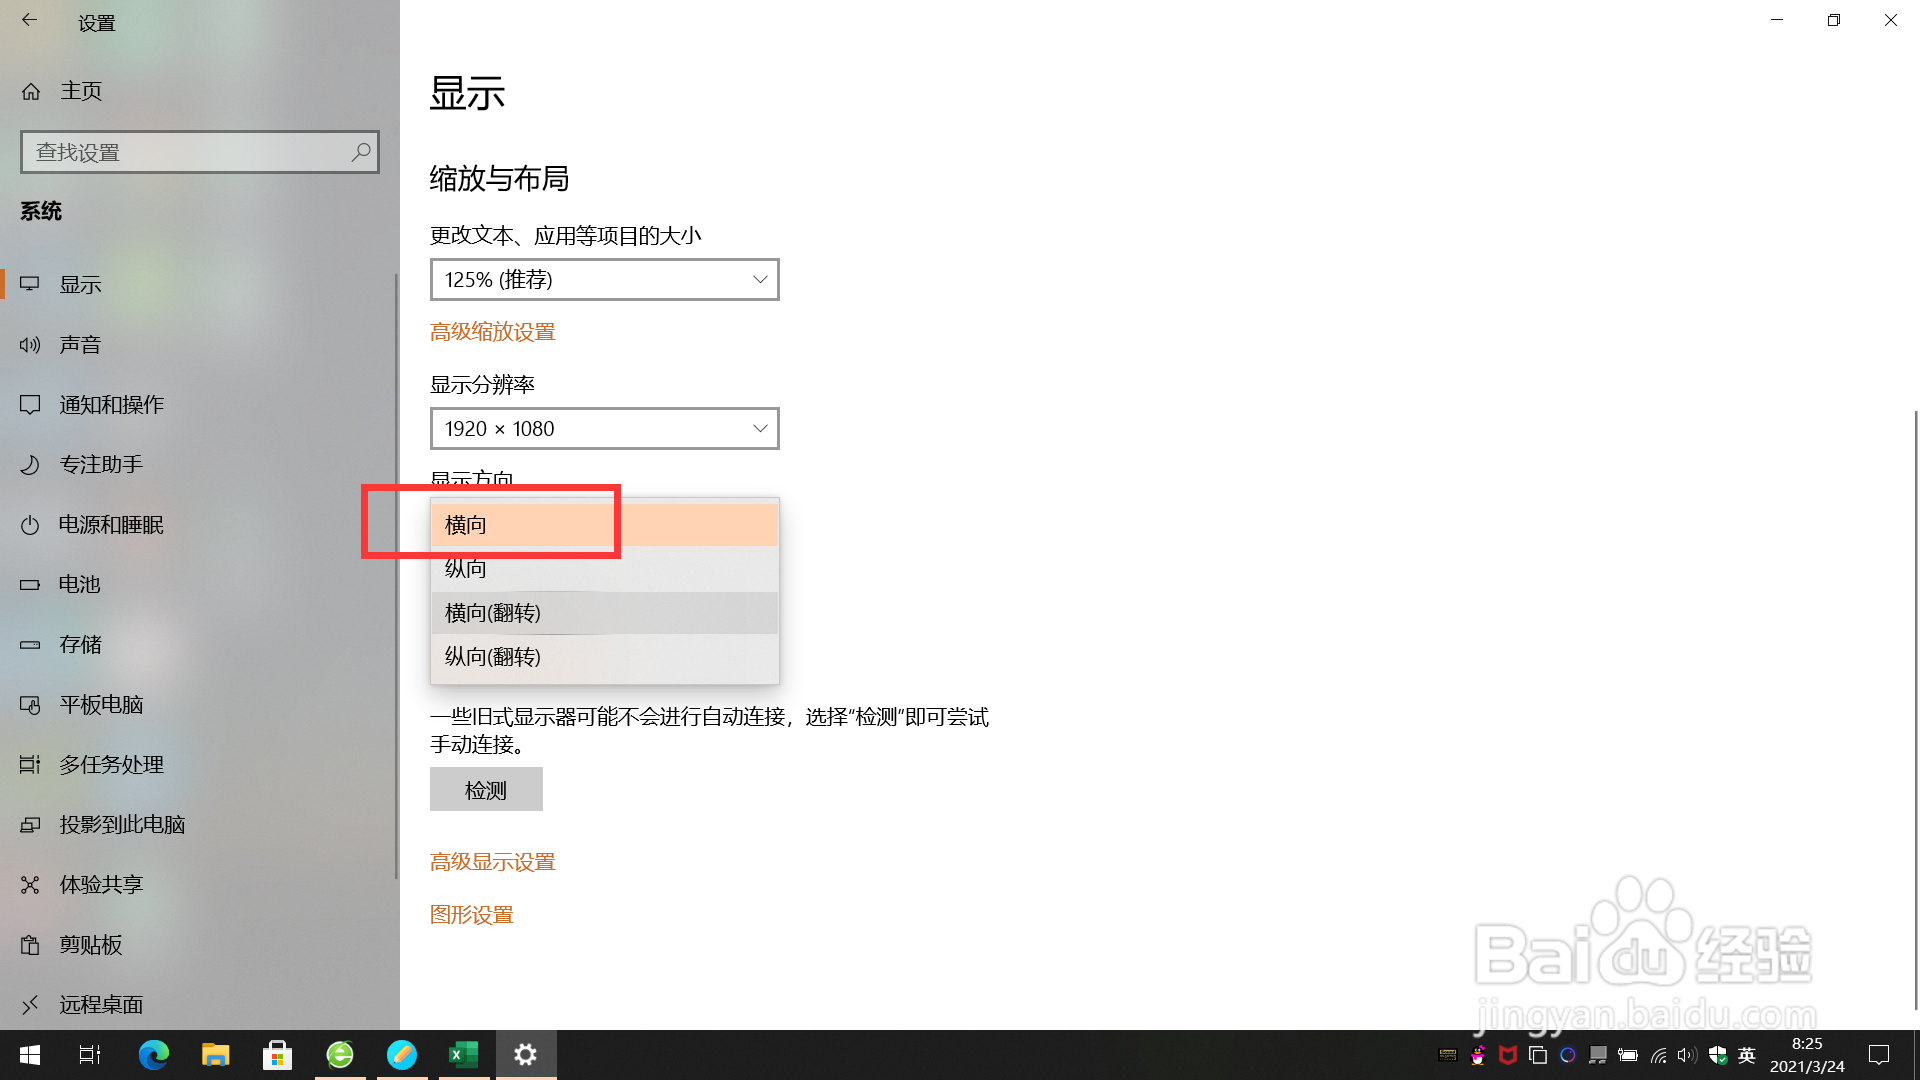Open Power & sleep settings
This screenshot has width=1920, height=1080.
point(112,524)
